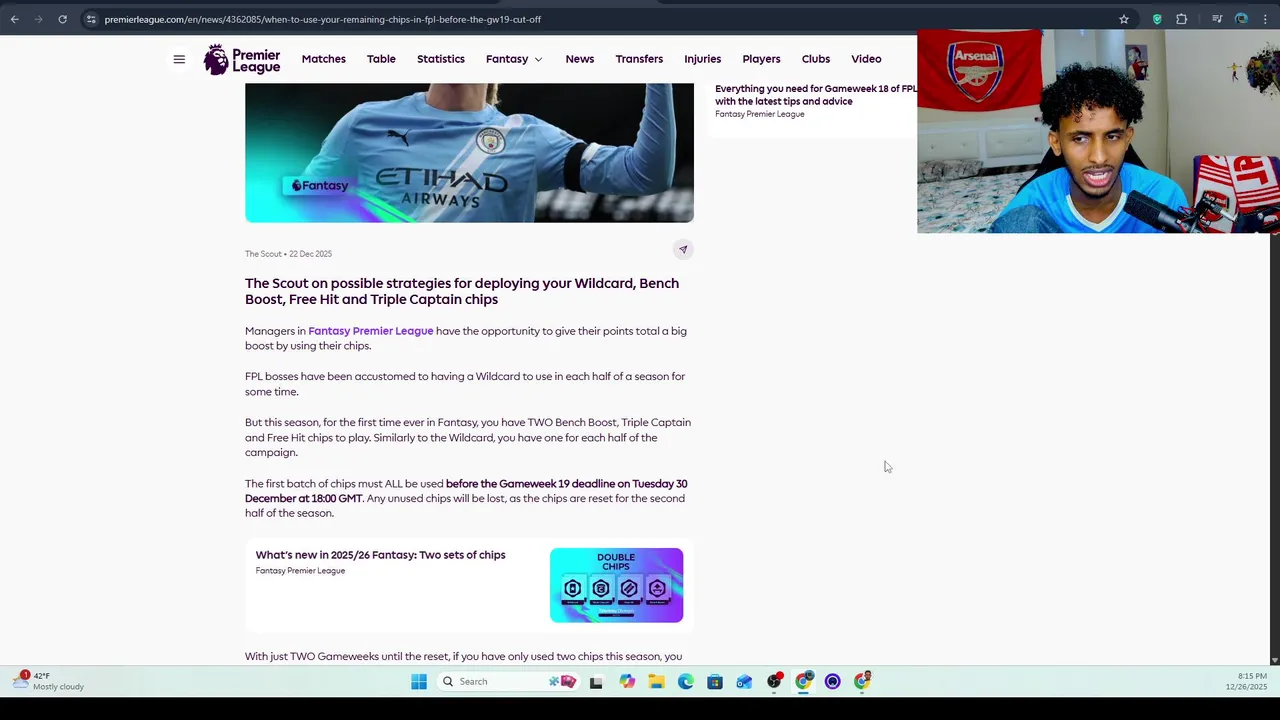Open media controls music icon

click(1217, 19)
